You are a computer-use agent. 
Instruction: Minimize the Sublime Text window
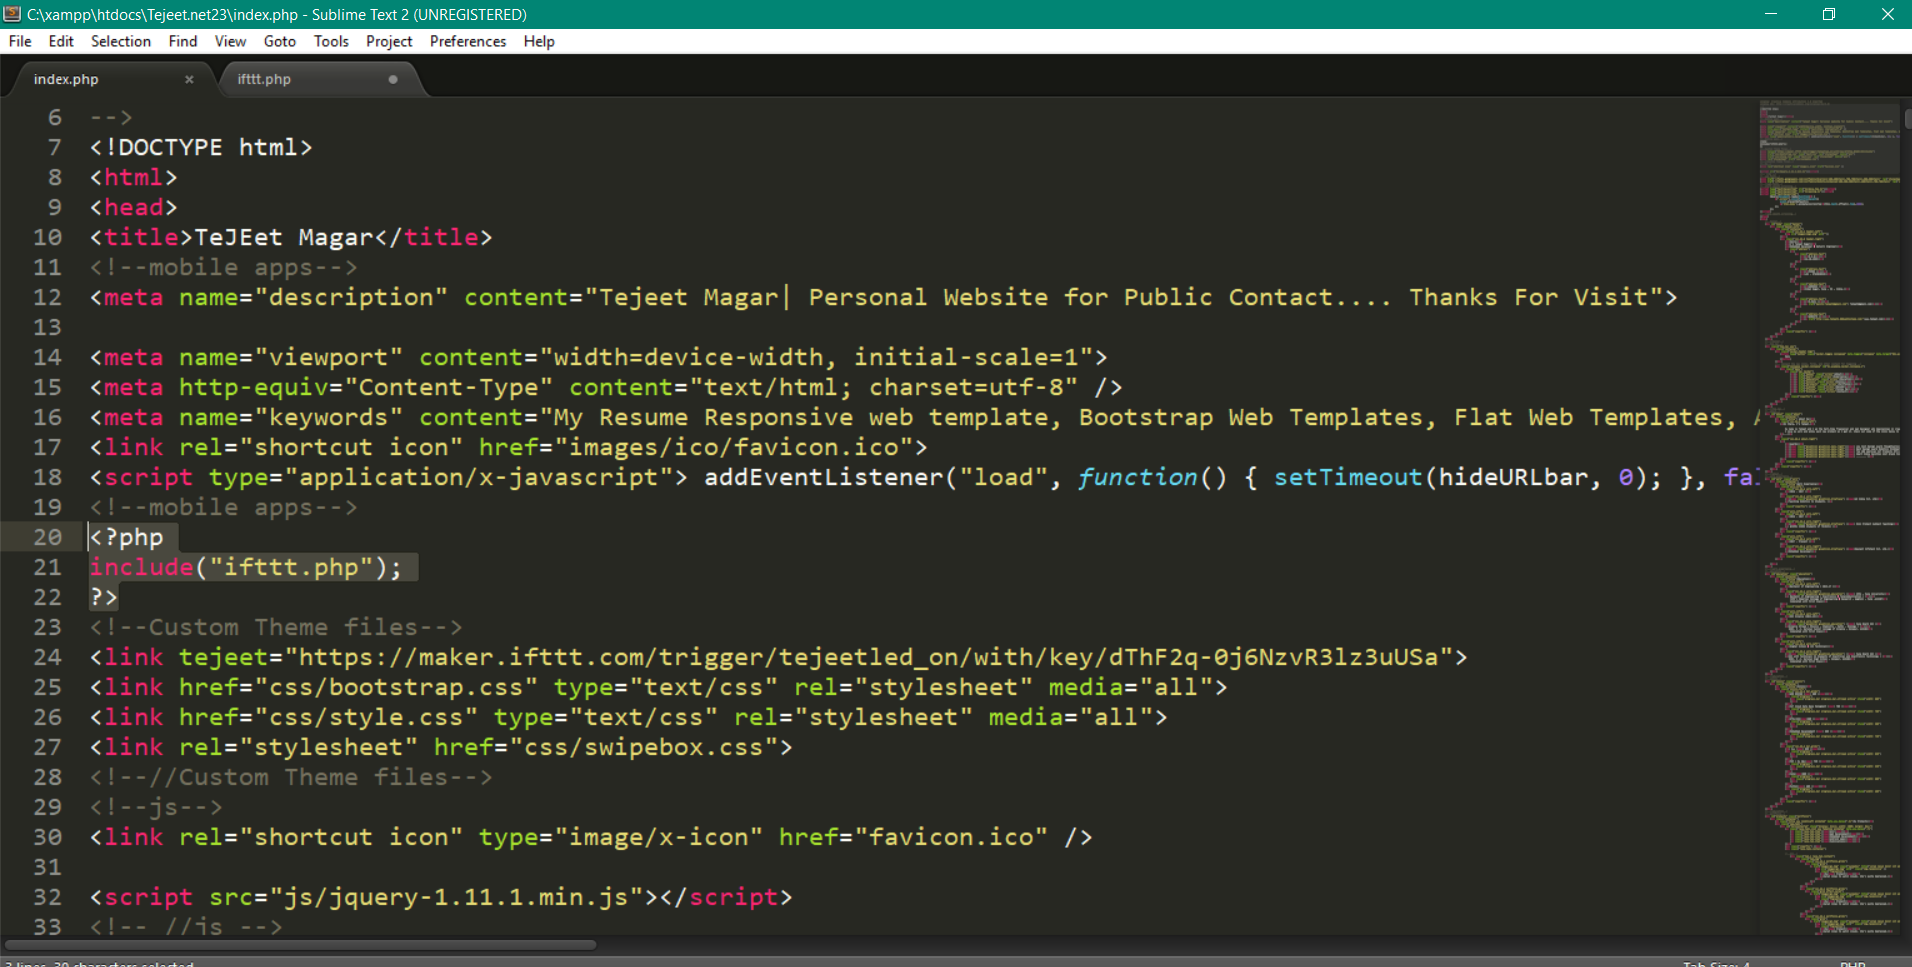click(1770, 14)
